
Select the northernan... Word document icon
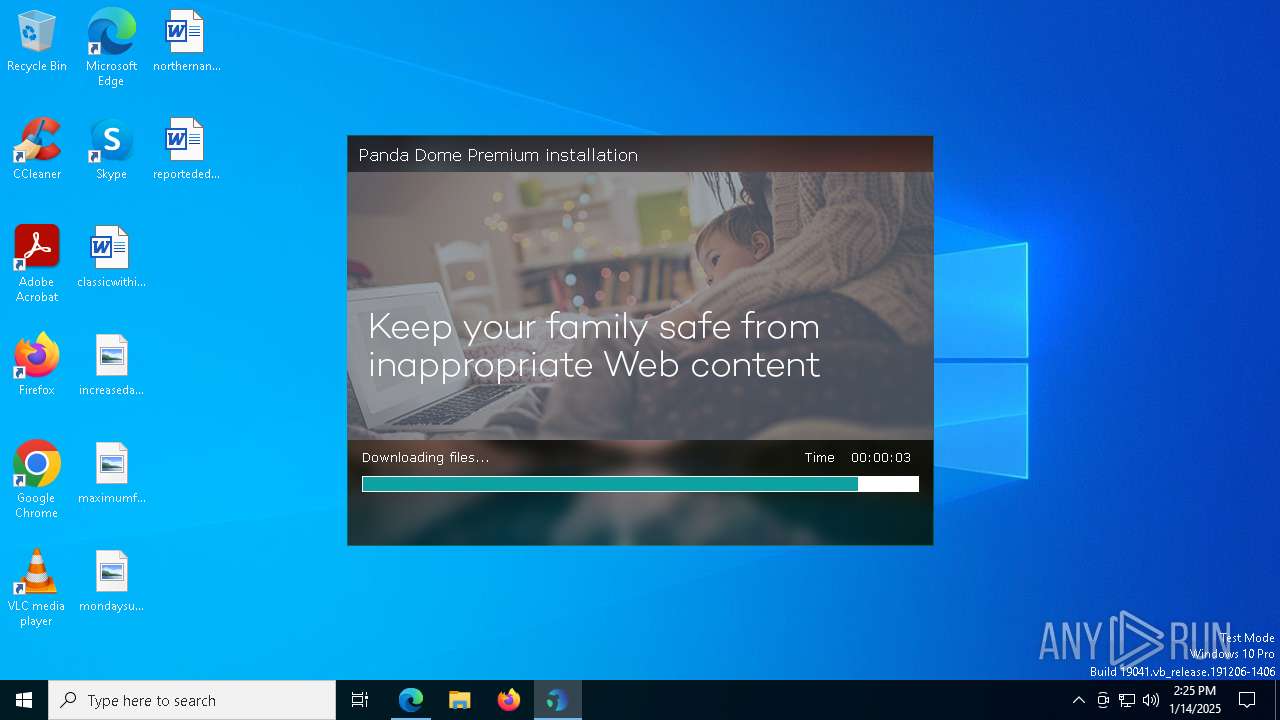point(186,42)
